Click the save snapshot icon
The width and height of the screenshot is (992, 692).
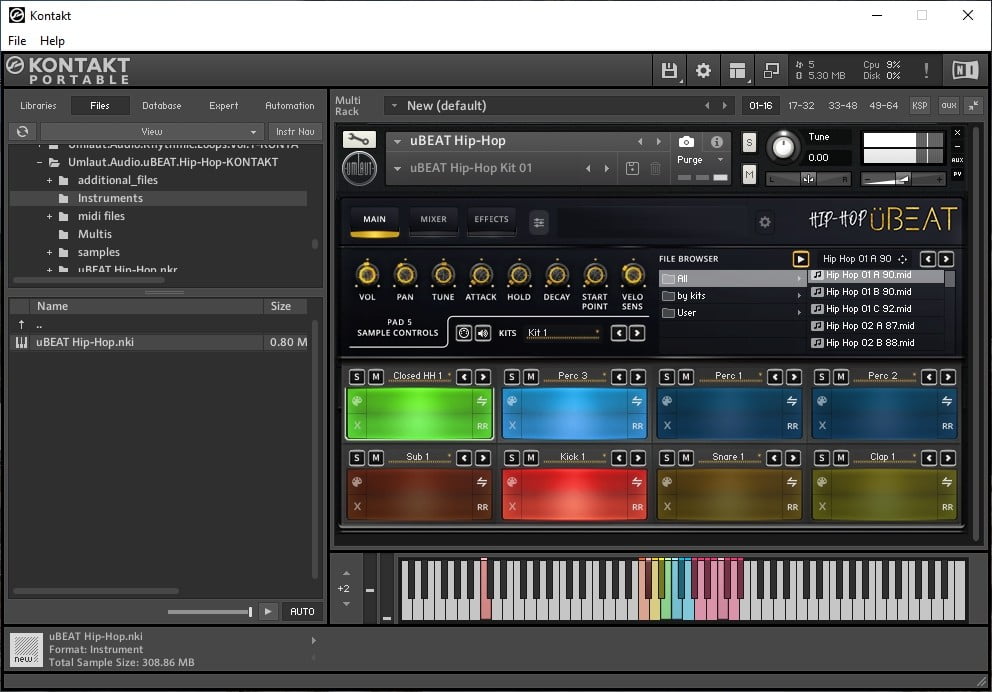pyautogui.click(x=632, y=168)
